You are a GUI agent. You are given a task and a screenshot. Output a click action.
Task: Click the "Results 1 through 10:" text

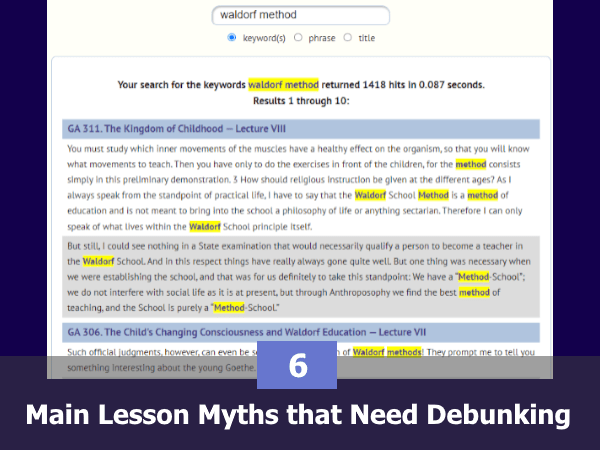click(x=301, y=101)
